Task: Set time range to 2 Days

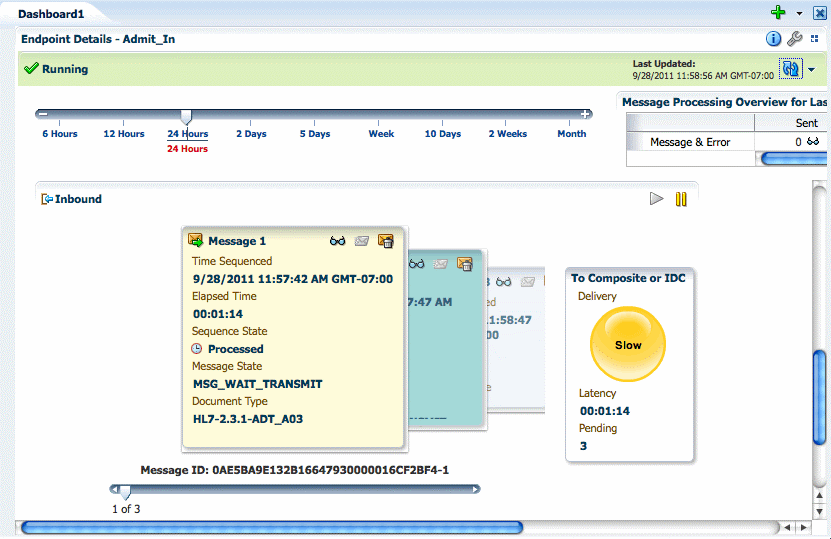Action: [x=251, y=134]
